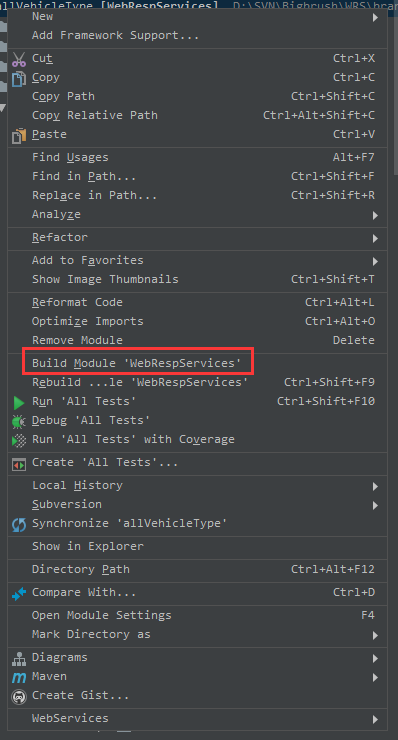Image resolution: width=398 pixels, height=740 pixels.
Task: Expand the Subversion submenu arrow
Action: point(375,505)
